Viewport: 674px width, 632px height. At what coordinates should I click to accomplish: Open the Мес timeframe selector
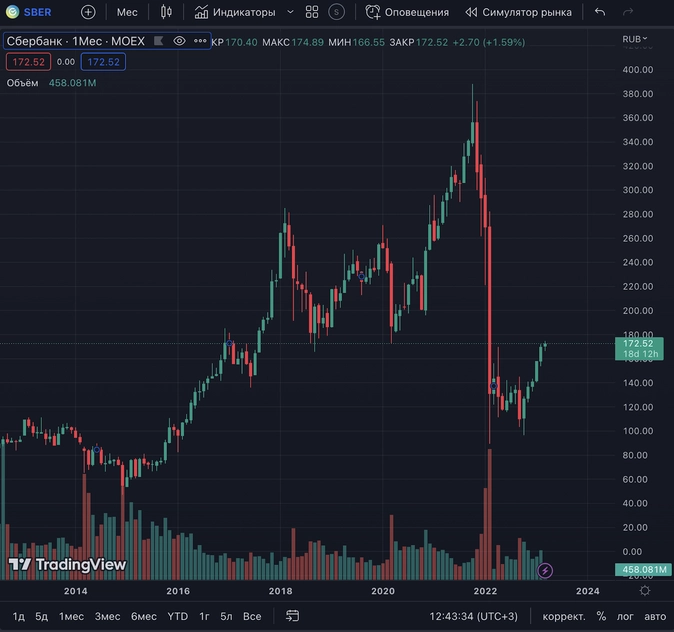(x=127, y=12)
